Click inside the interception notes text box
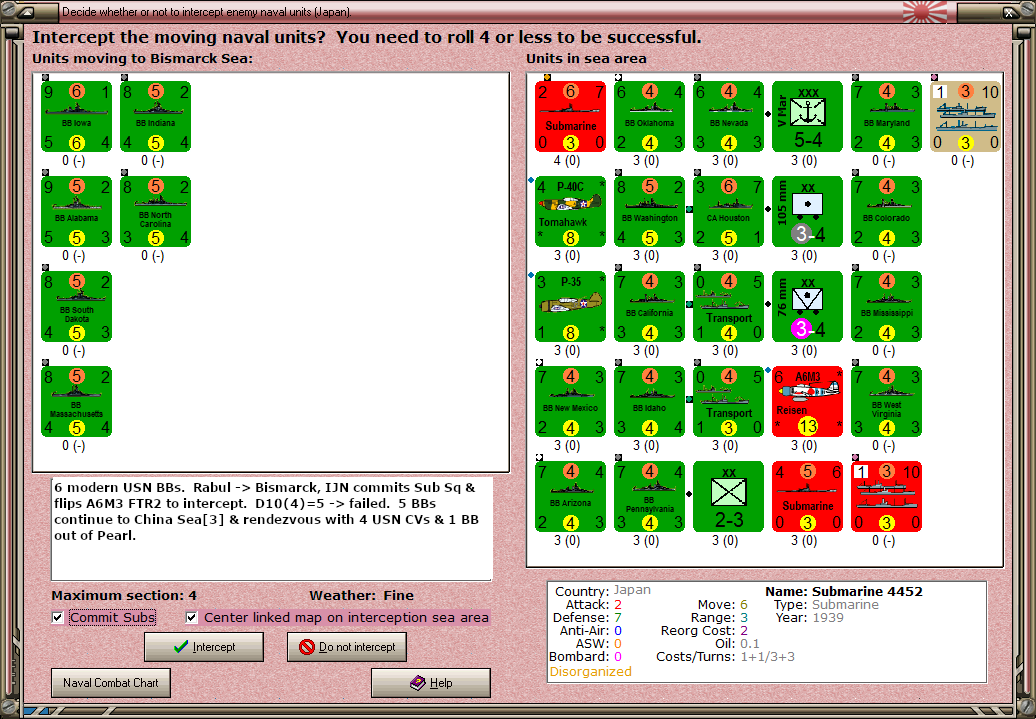The width and height of the screenshot is (1036, 719). [272, 529]
